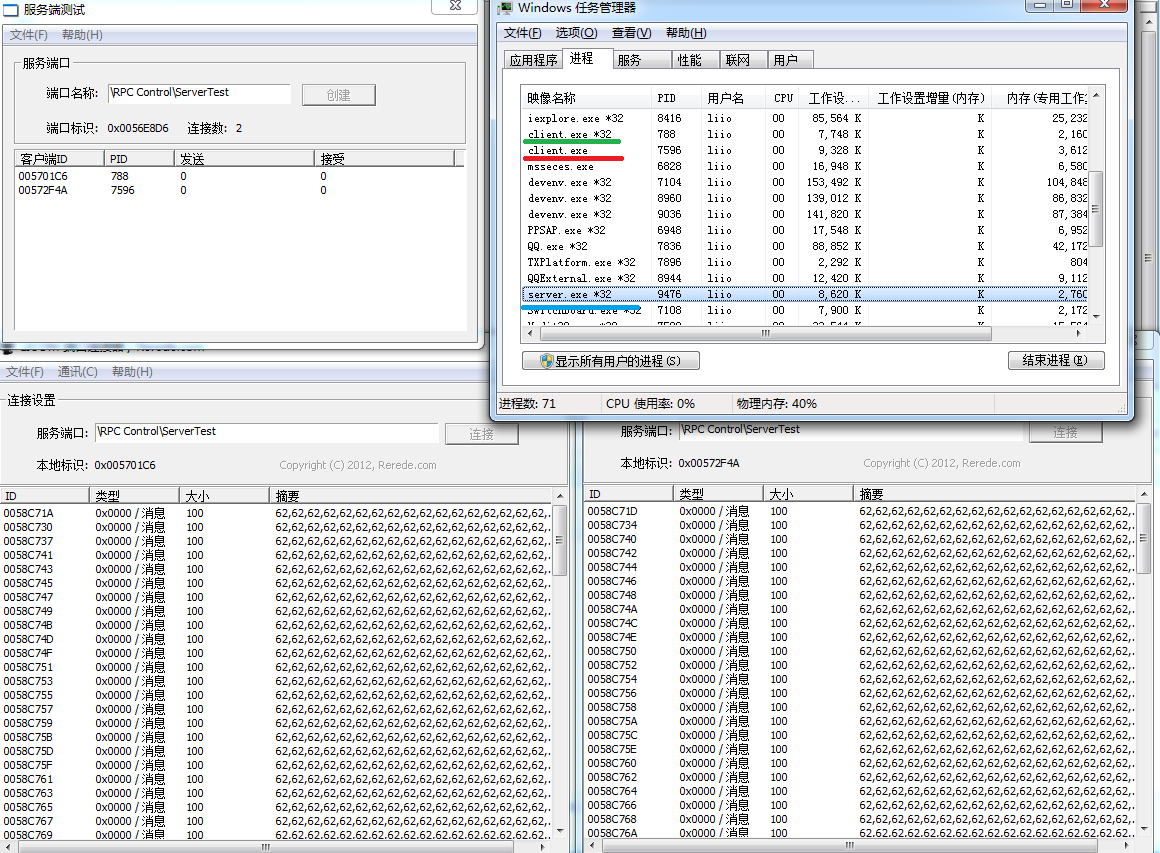Click the disabled 创建 button
The height and width of the screenshot is (853, 1160).
pyautogui.click(x=339, y=95)
